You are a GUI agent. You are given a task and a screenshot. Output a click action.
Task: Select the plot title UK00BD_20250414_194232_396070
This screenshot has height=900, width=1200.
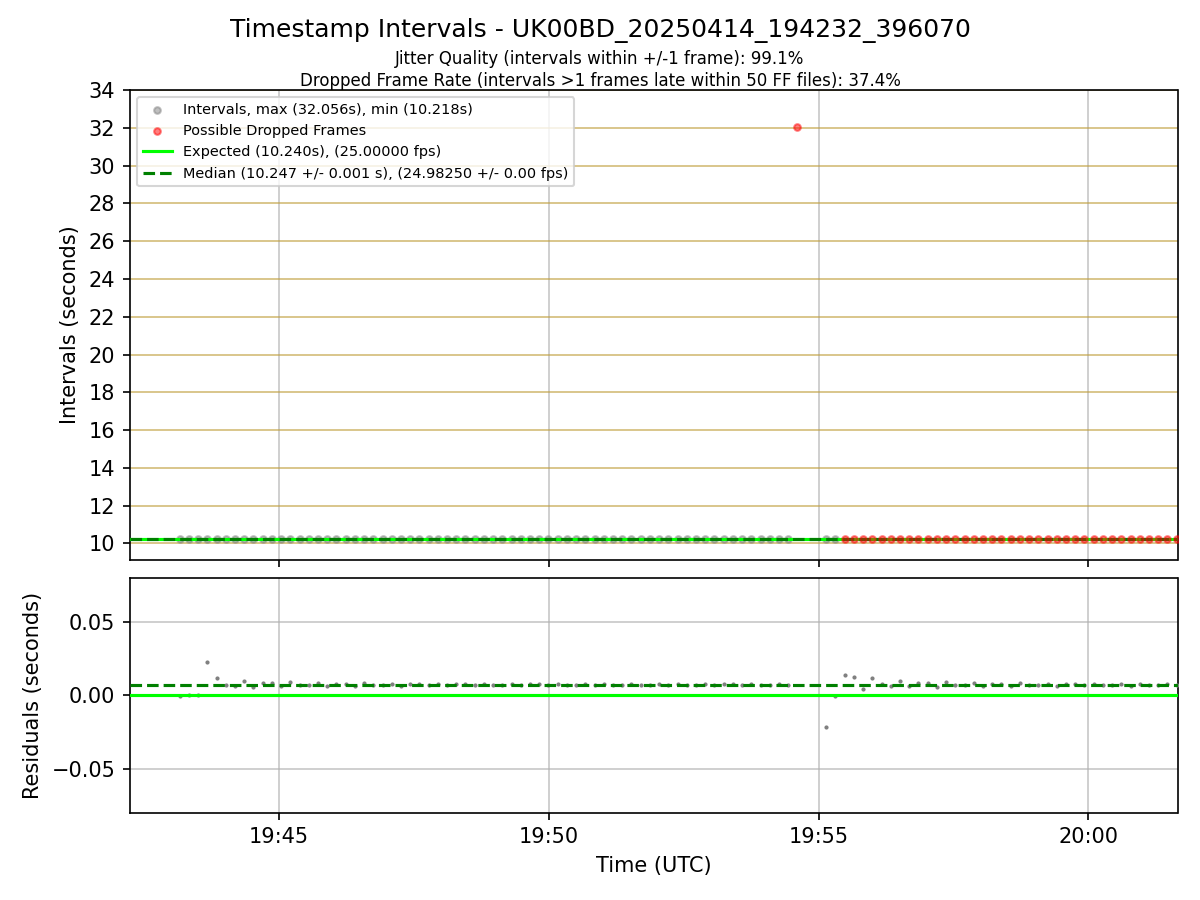(x=600, y=29)
